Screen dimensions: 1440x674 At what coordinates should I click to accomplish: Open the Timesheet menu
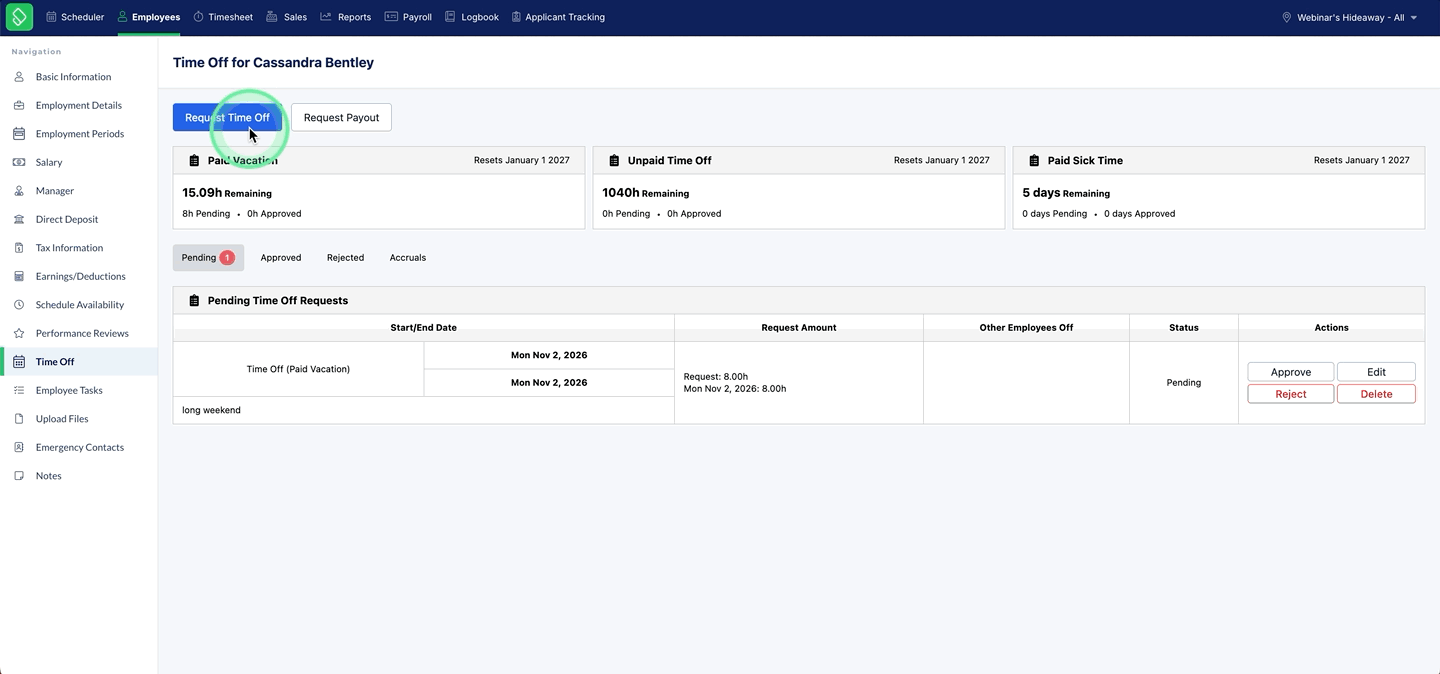tap(223, 17)
